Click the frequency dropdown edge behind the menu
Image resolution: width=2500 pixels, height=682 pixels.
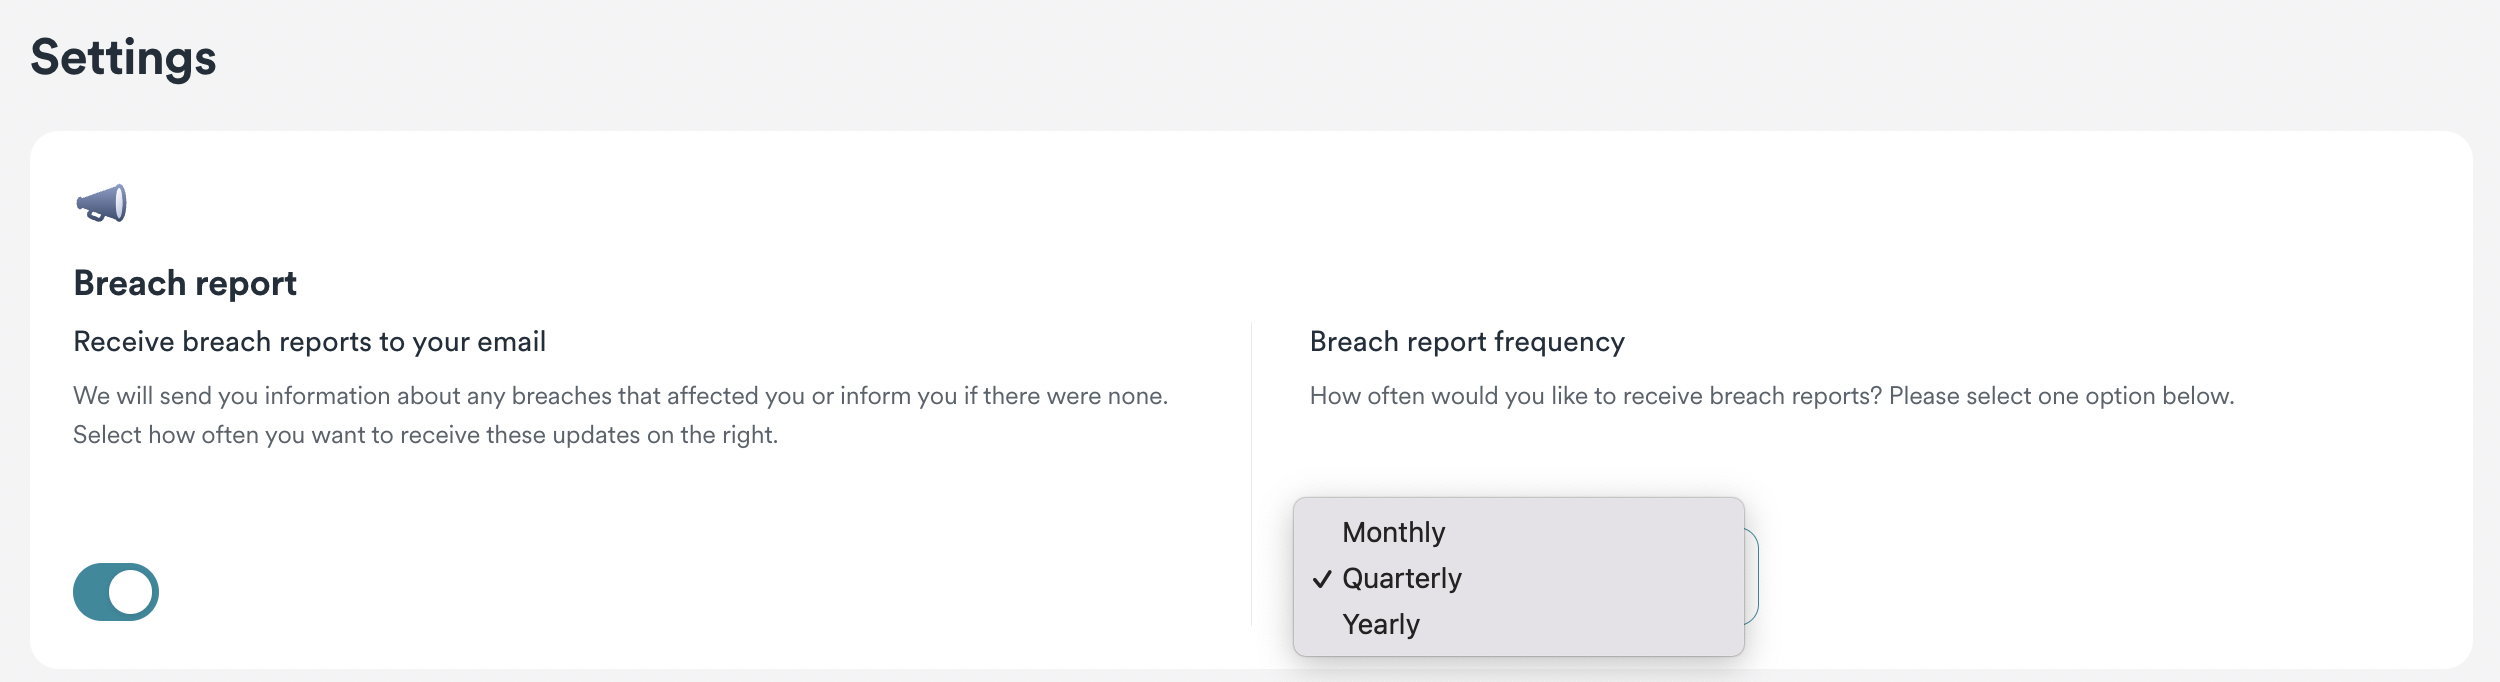1752,577
